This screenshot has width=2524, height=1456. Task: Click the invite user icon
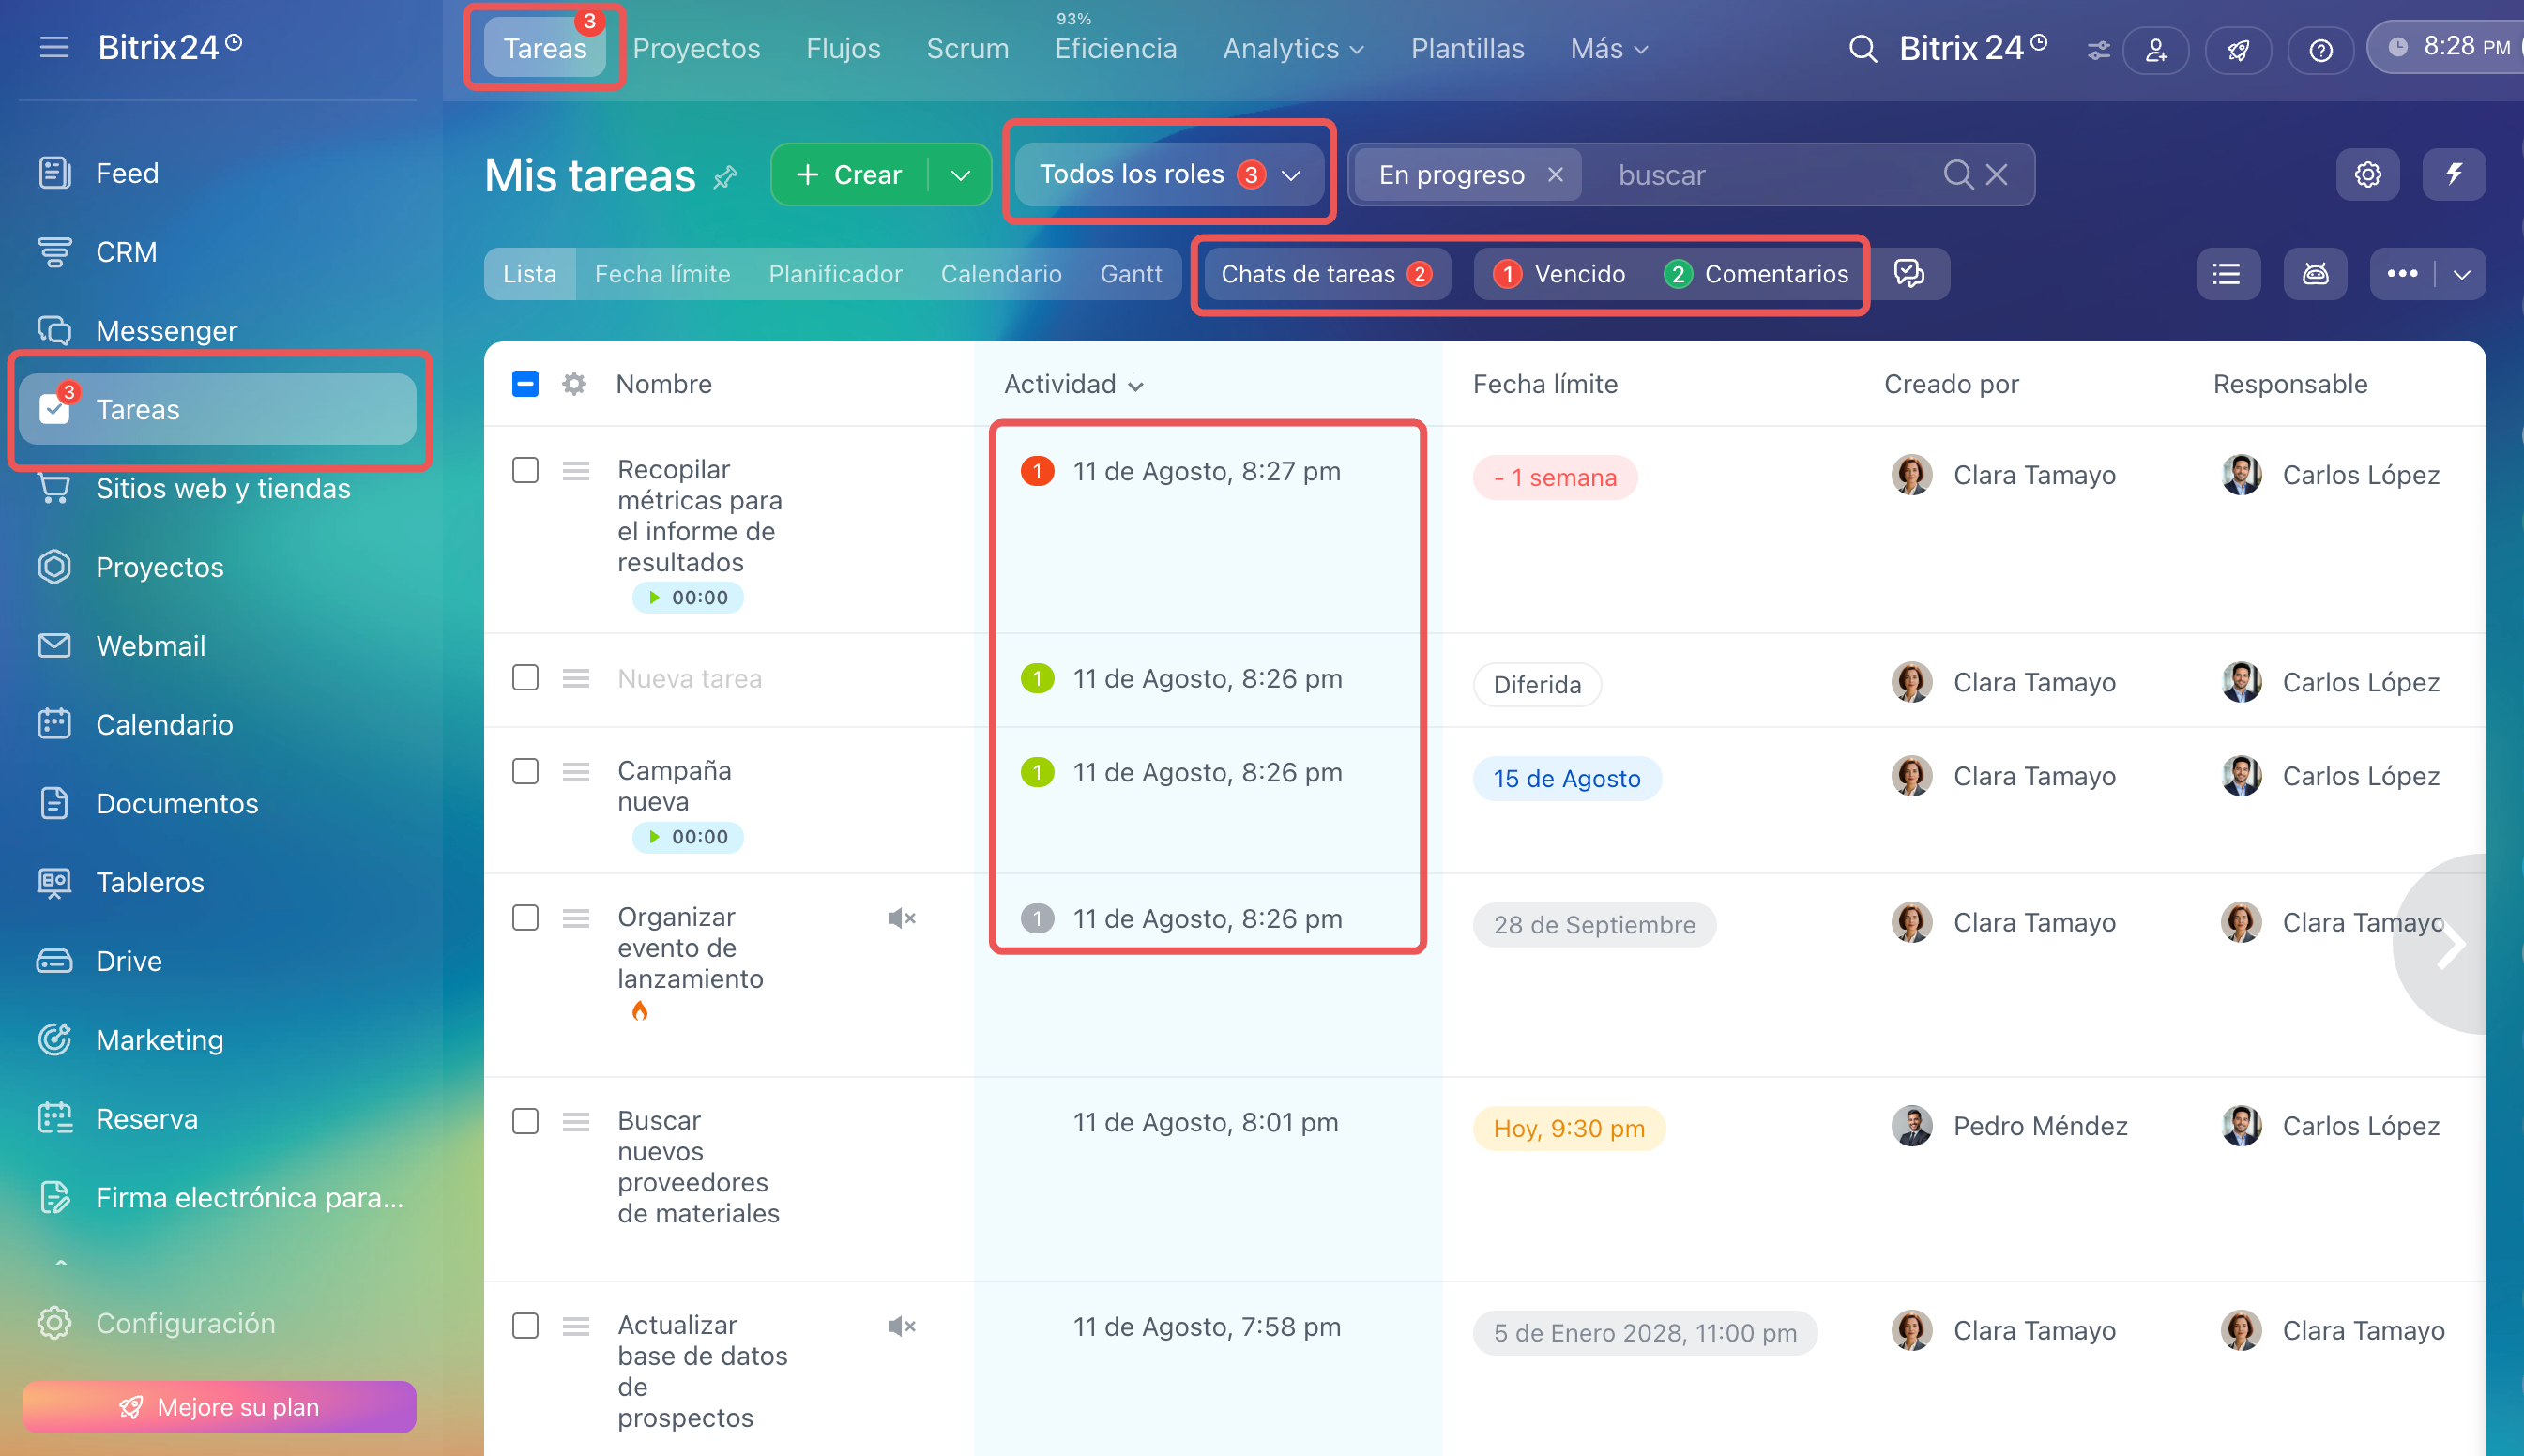pyautogui.click(x=2156, y=49)
